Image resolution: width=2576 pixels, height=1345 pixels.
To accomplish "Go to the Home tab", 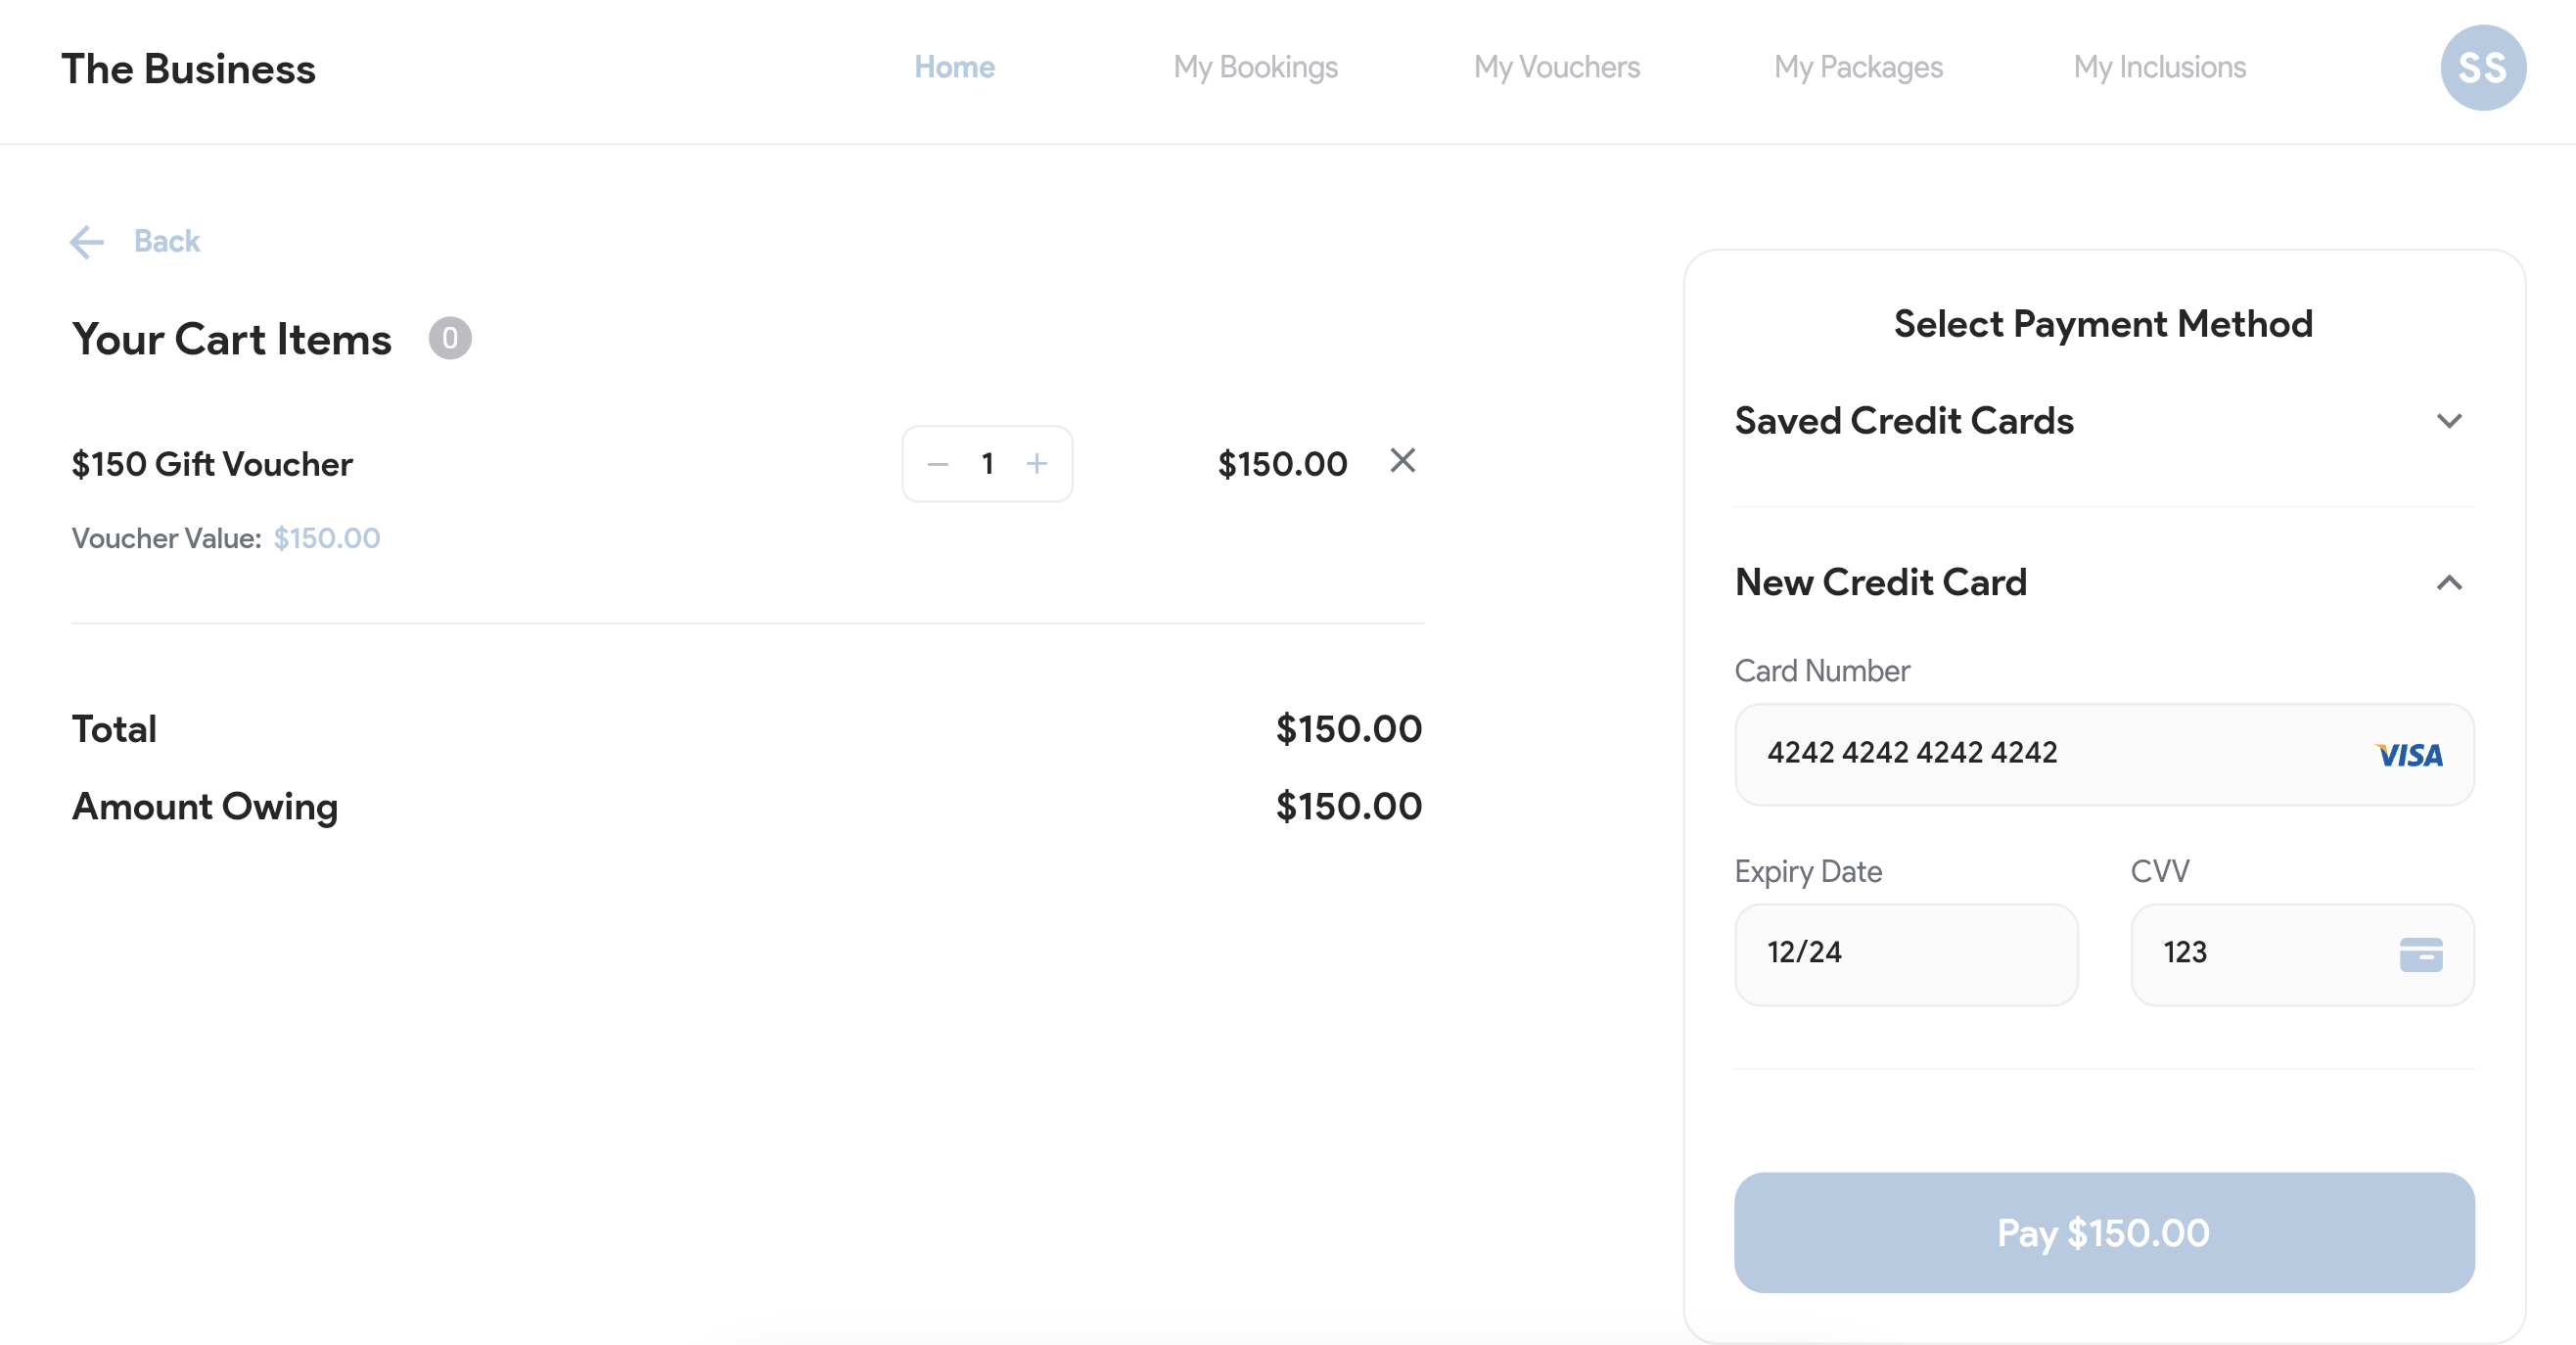I will coord(954,67).
